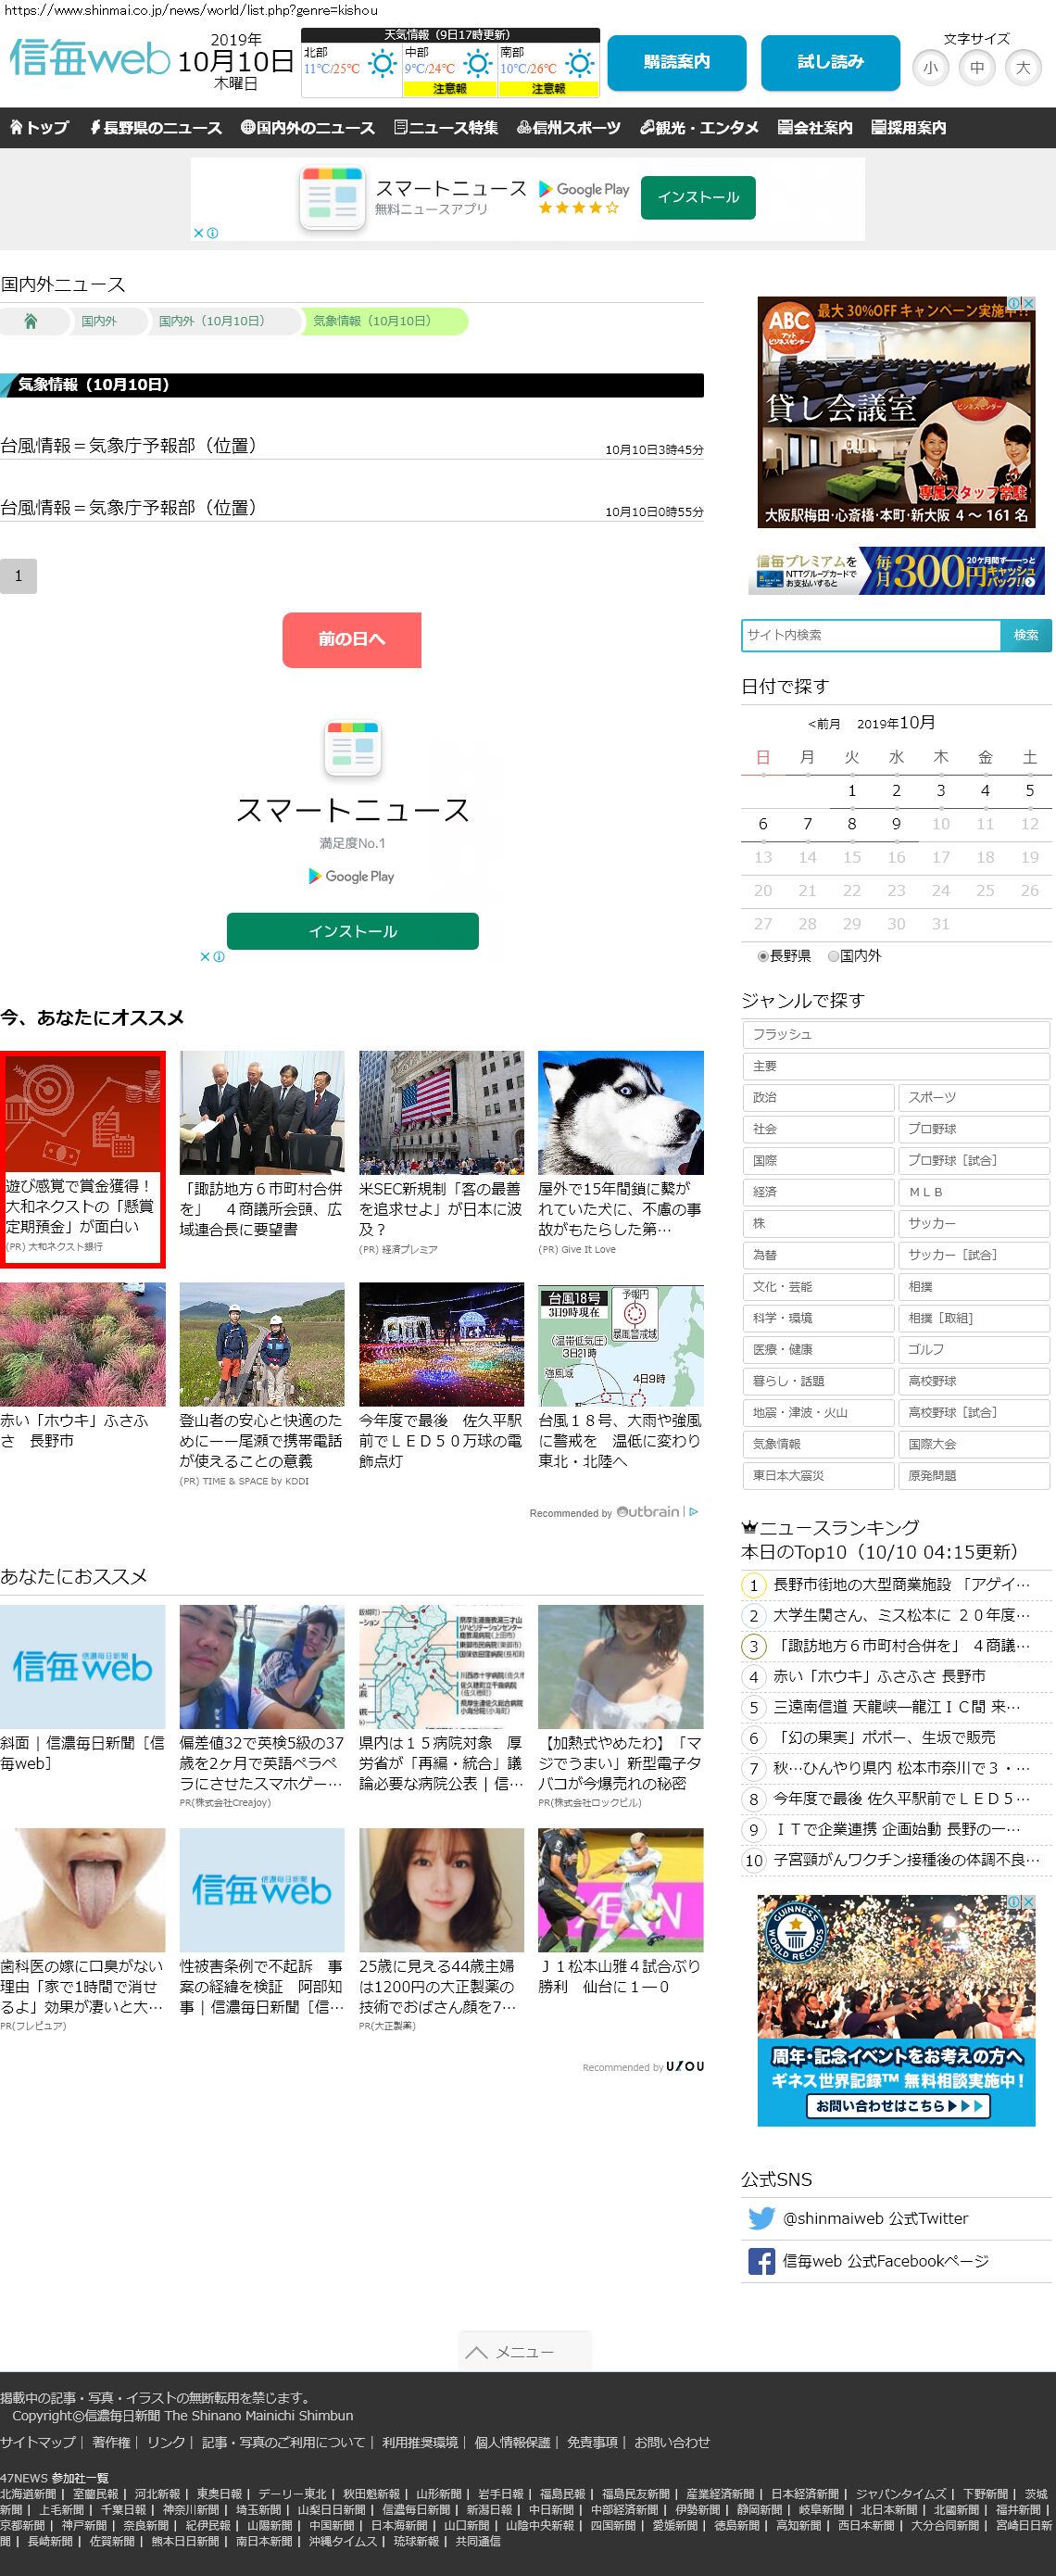1056x2576 pixels.
Task: Click the home icon in the breadcrumb
Action: point(31,321)
